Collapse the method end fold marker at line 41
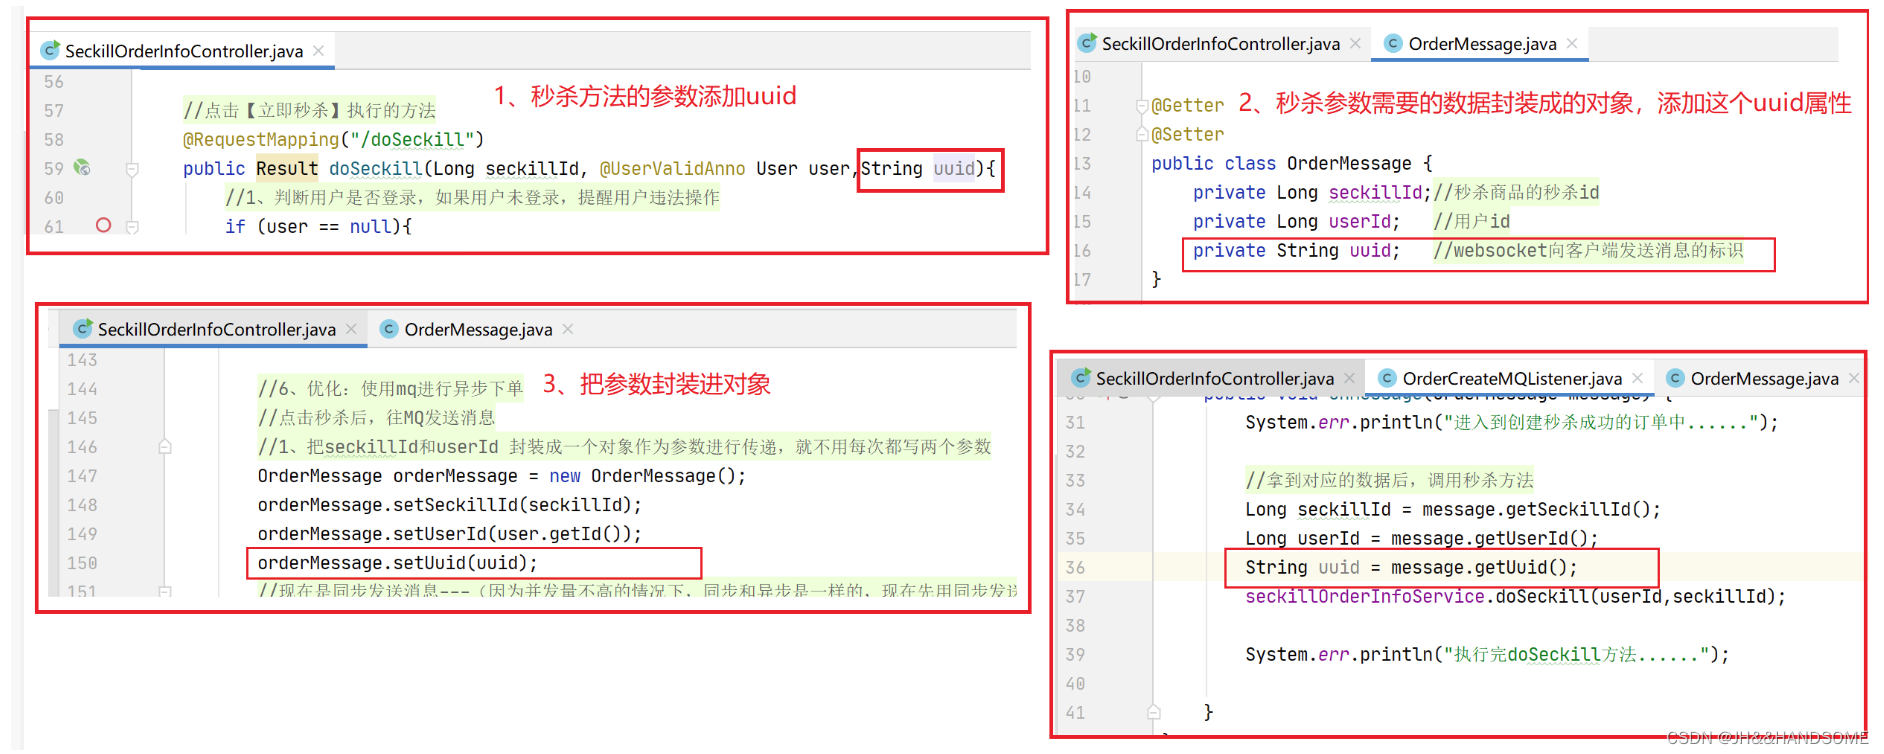 coord(1154,712)
